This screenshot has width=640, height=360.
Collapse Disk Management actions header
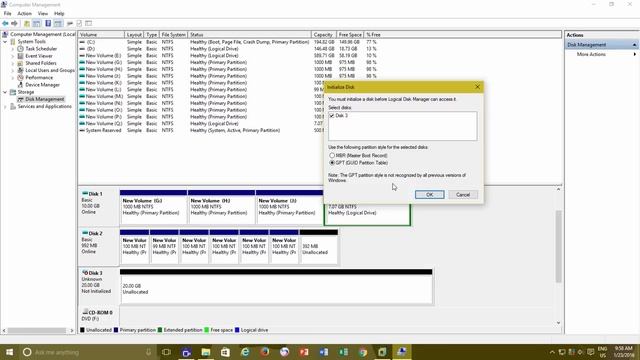click(634, 44)
